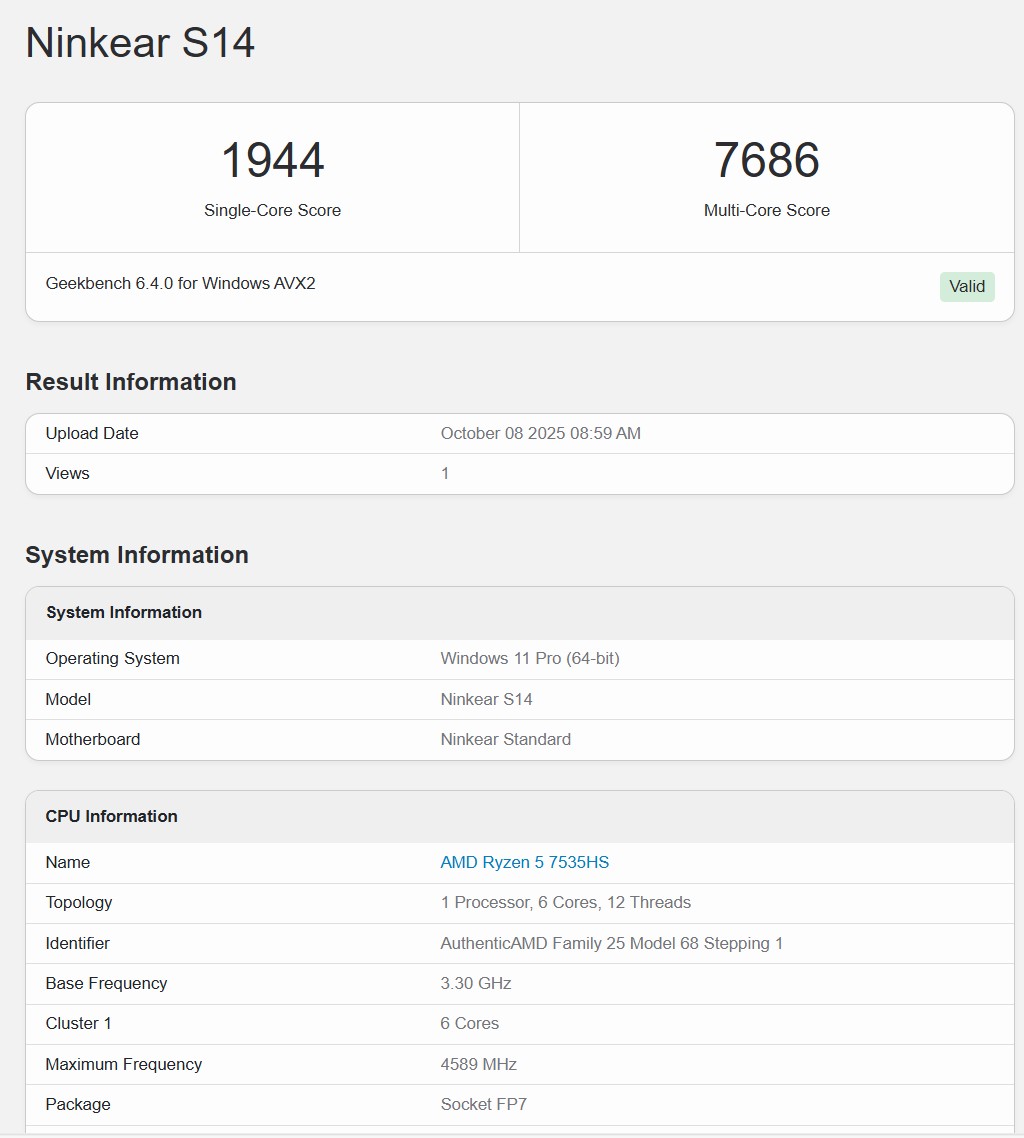Click the Result Information heading
This screenshot has width=1024, height=1138.
(131, 382)
